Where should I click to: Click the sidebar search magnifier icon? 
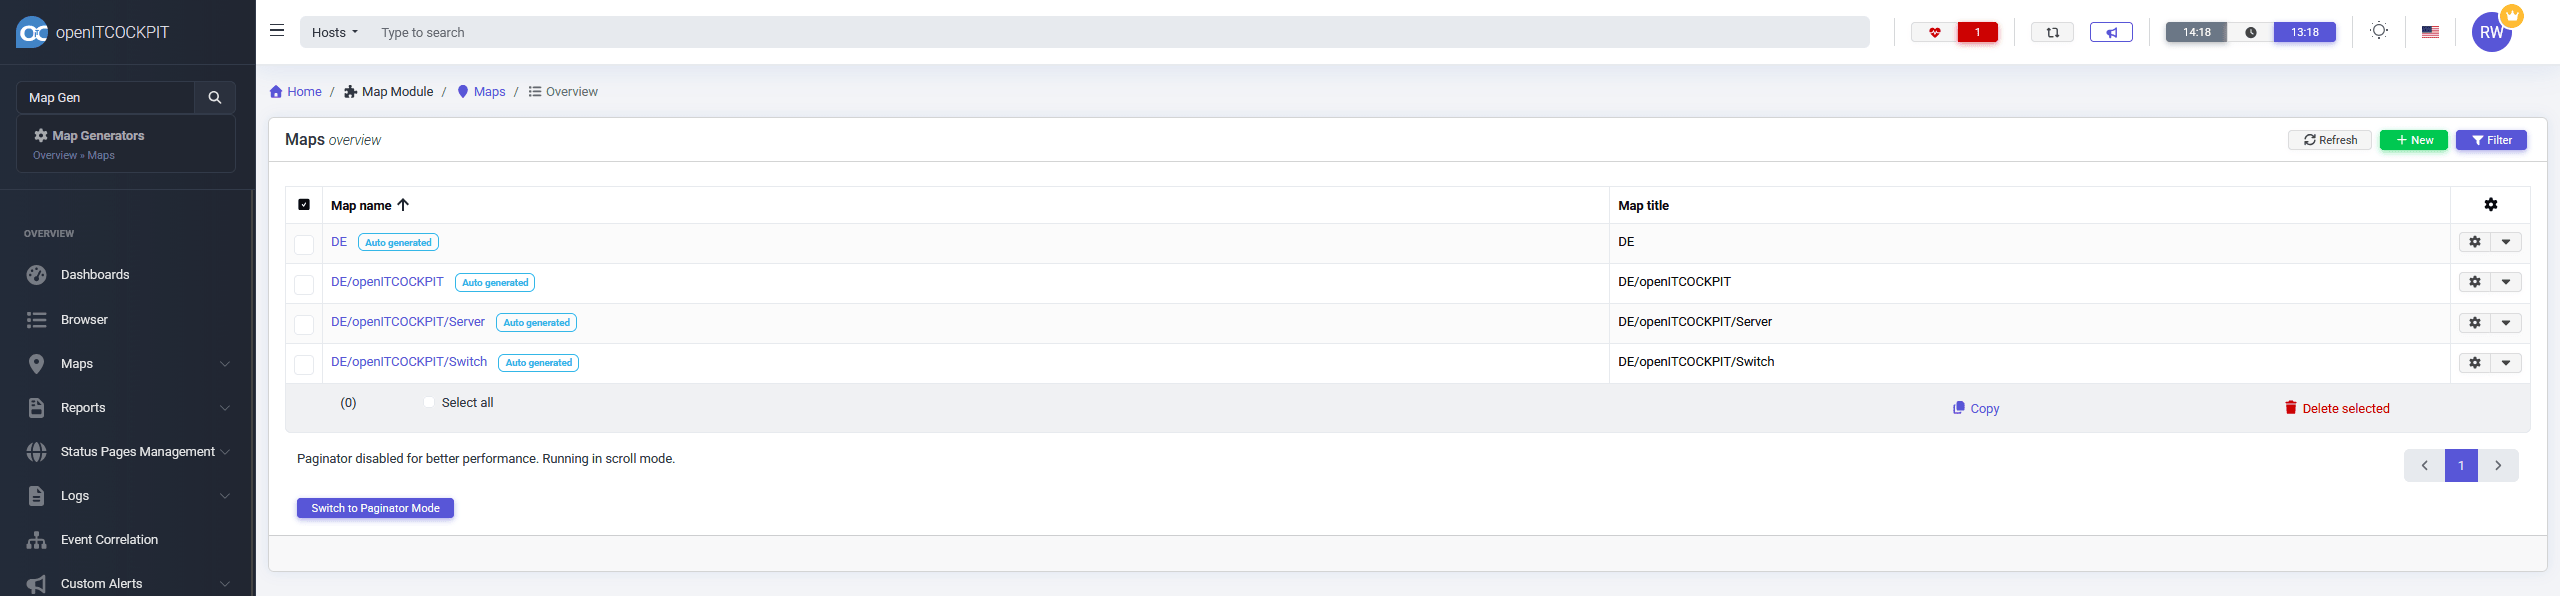(x=214, y=98)
